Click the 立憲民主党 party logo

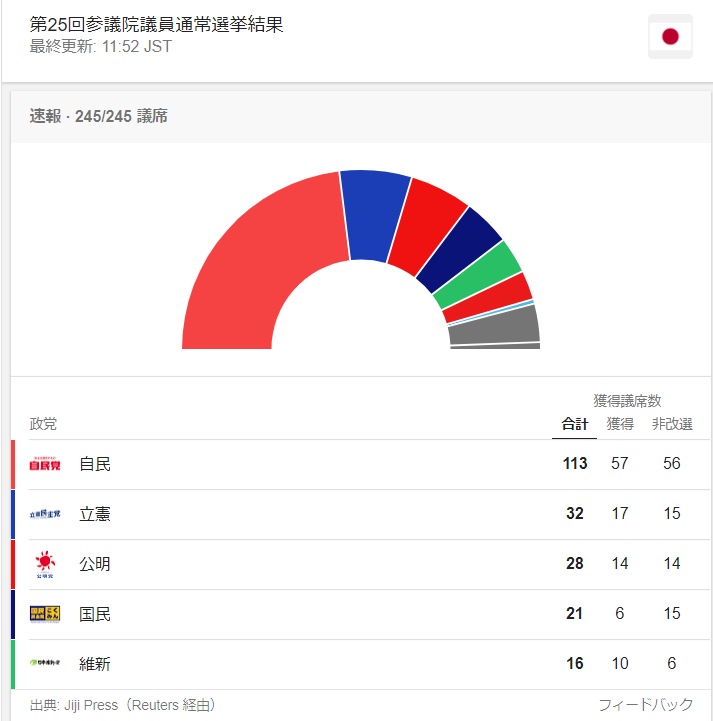point(45,514)
